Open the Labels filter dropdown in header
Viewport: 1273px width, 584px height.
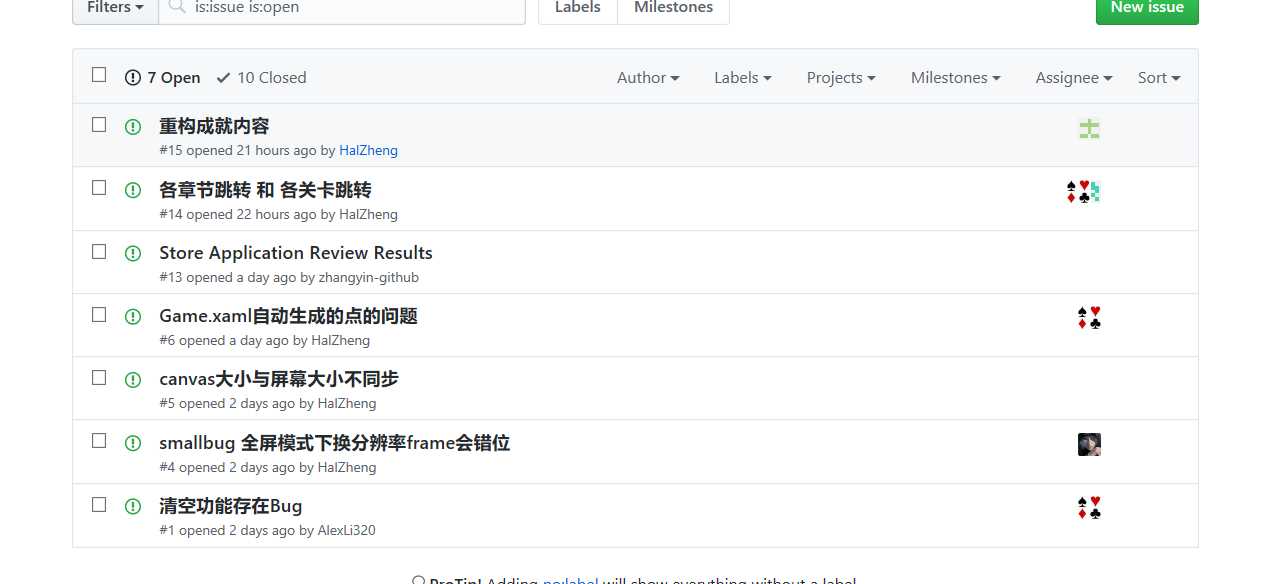coord(743,77)
